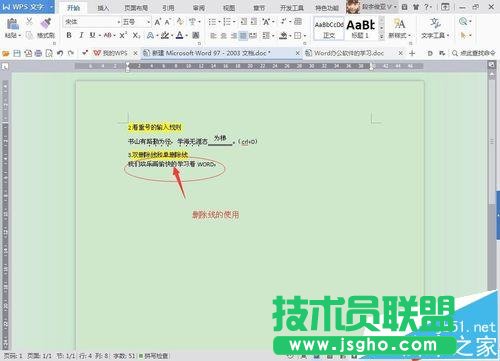Screen dimensions: 500x361
Task: Click the character shading icon
Action: [x=196, y=35]
